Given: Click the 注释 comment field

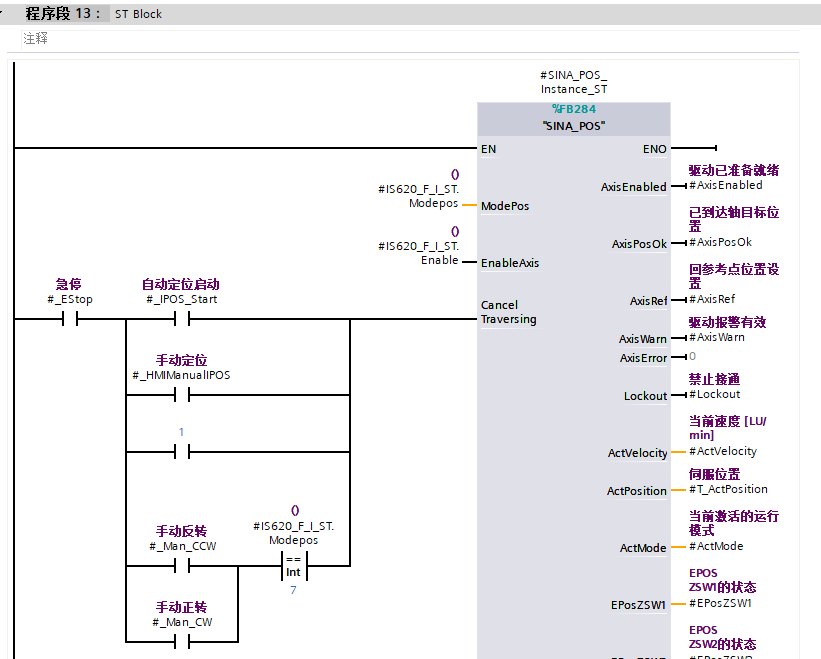Looking at the screenshot, I should pos(36,39).
